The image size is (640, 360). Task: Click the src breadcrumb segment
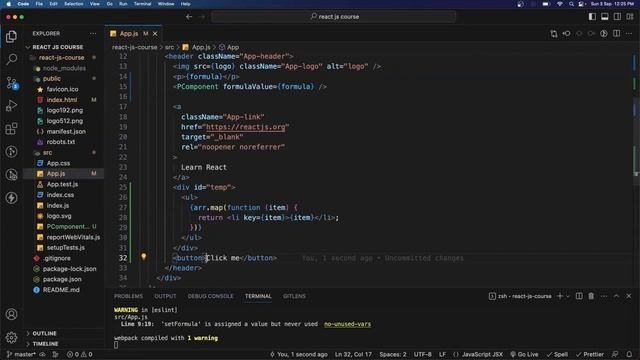(169, 47)
